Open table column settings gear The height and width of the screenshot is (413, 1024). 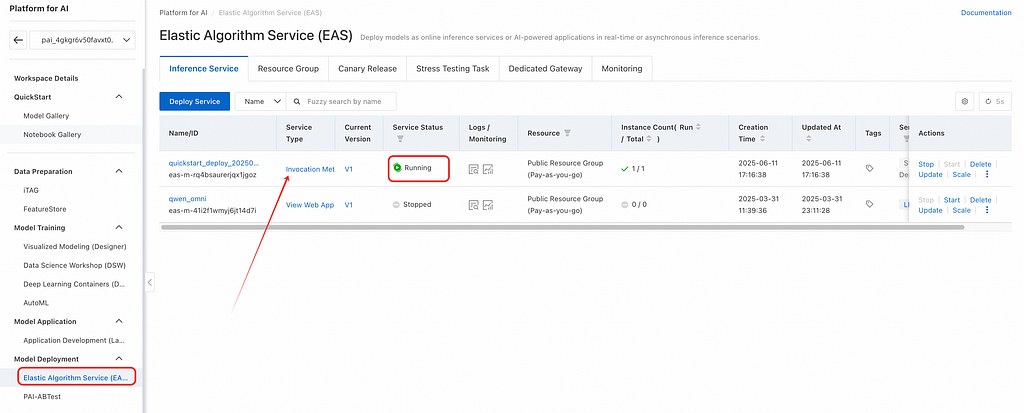[965, 101]
